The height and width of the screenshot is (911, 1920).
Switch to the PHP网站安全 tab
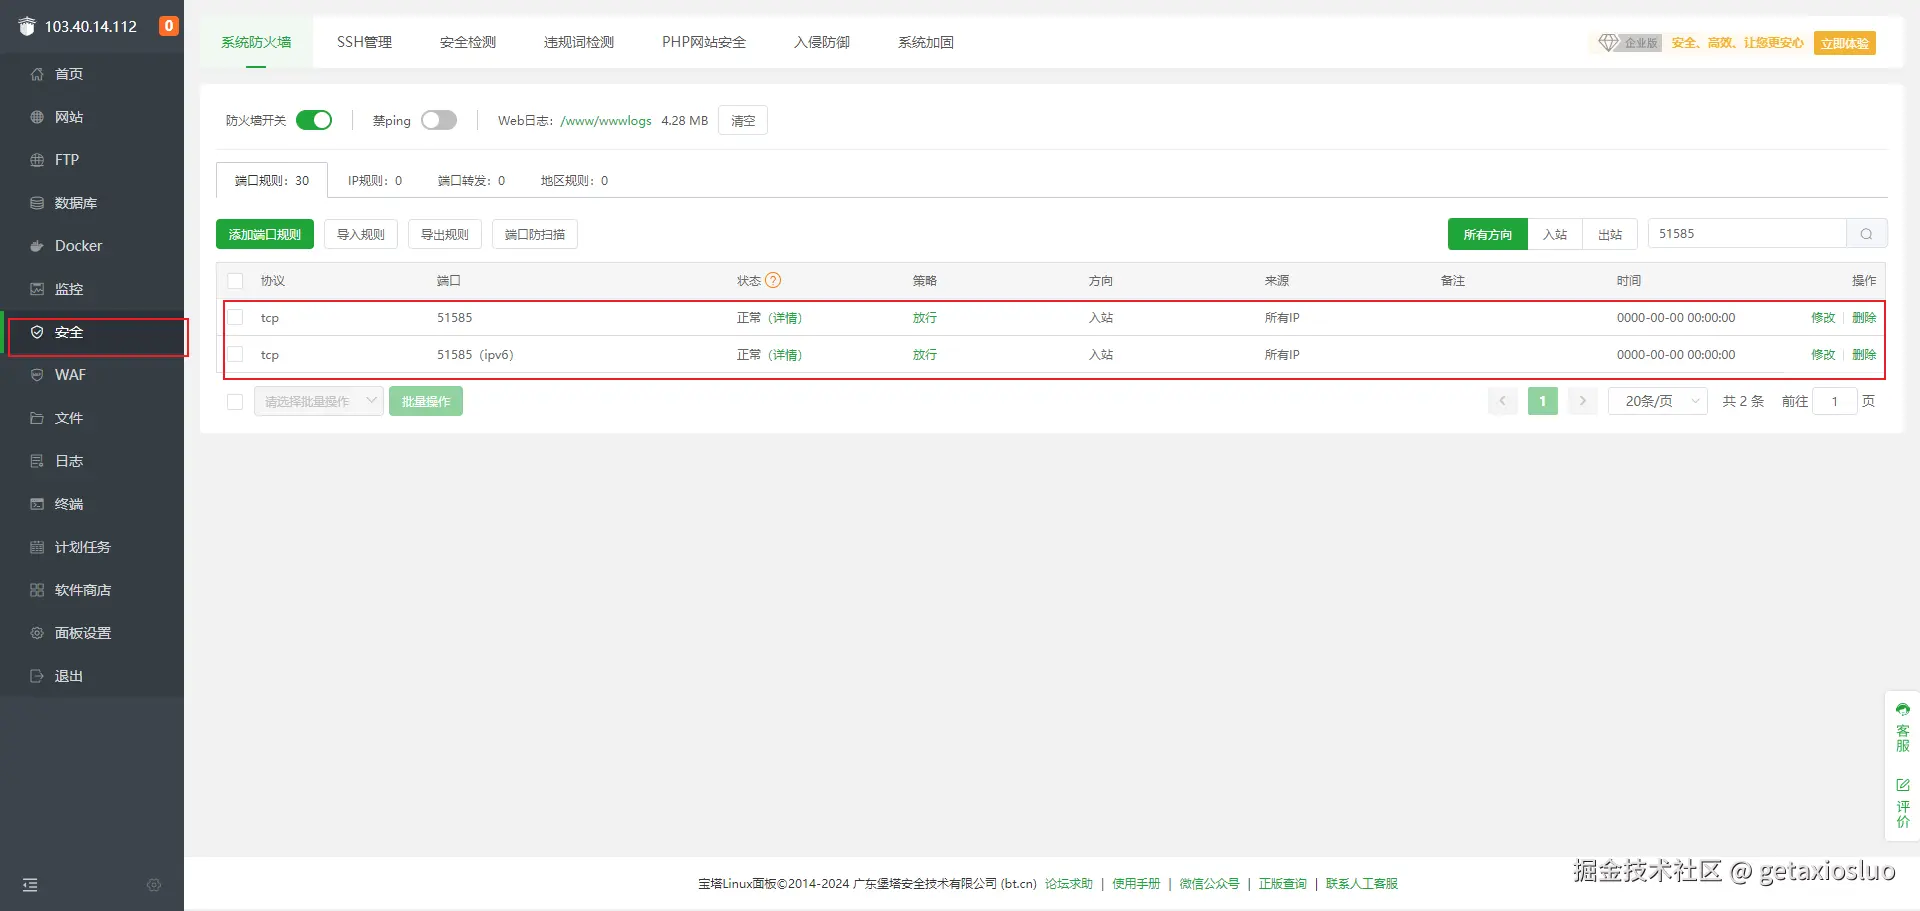(704, 42)
